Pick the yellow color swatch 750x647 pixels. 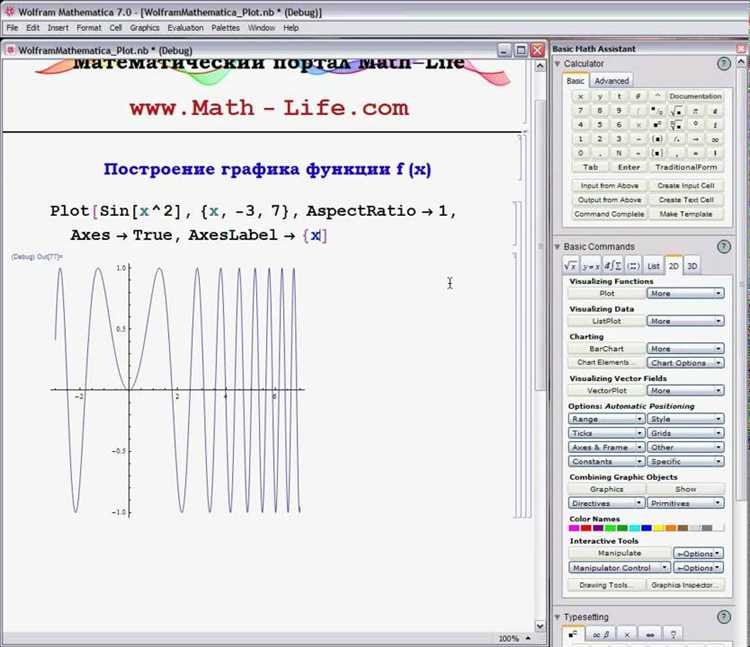point(659,528)
